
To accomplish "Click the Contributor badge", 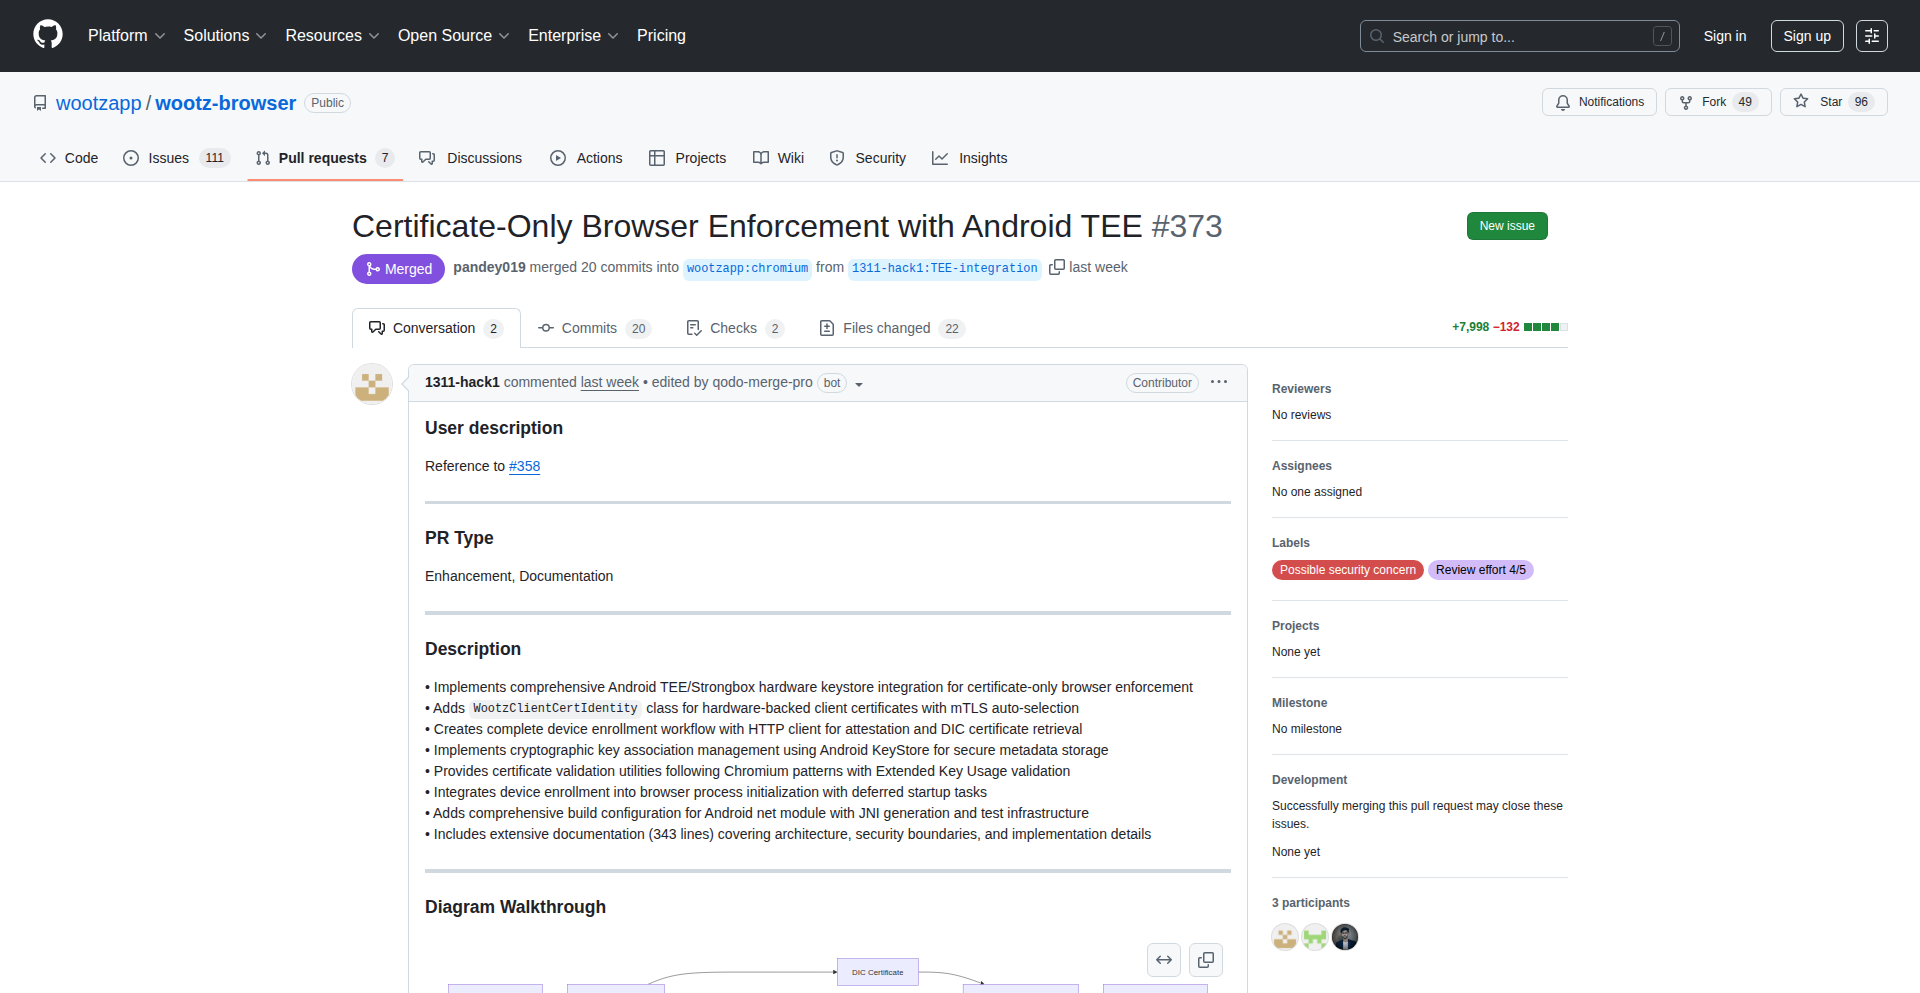I will 1162,383.
